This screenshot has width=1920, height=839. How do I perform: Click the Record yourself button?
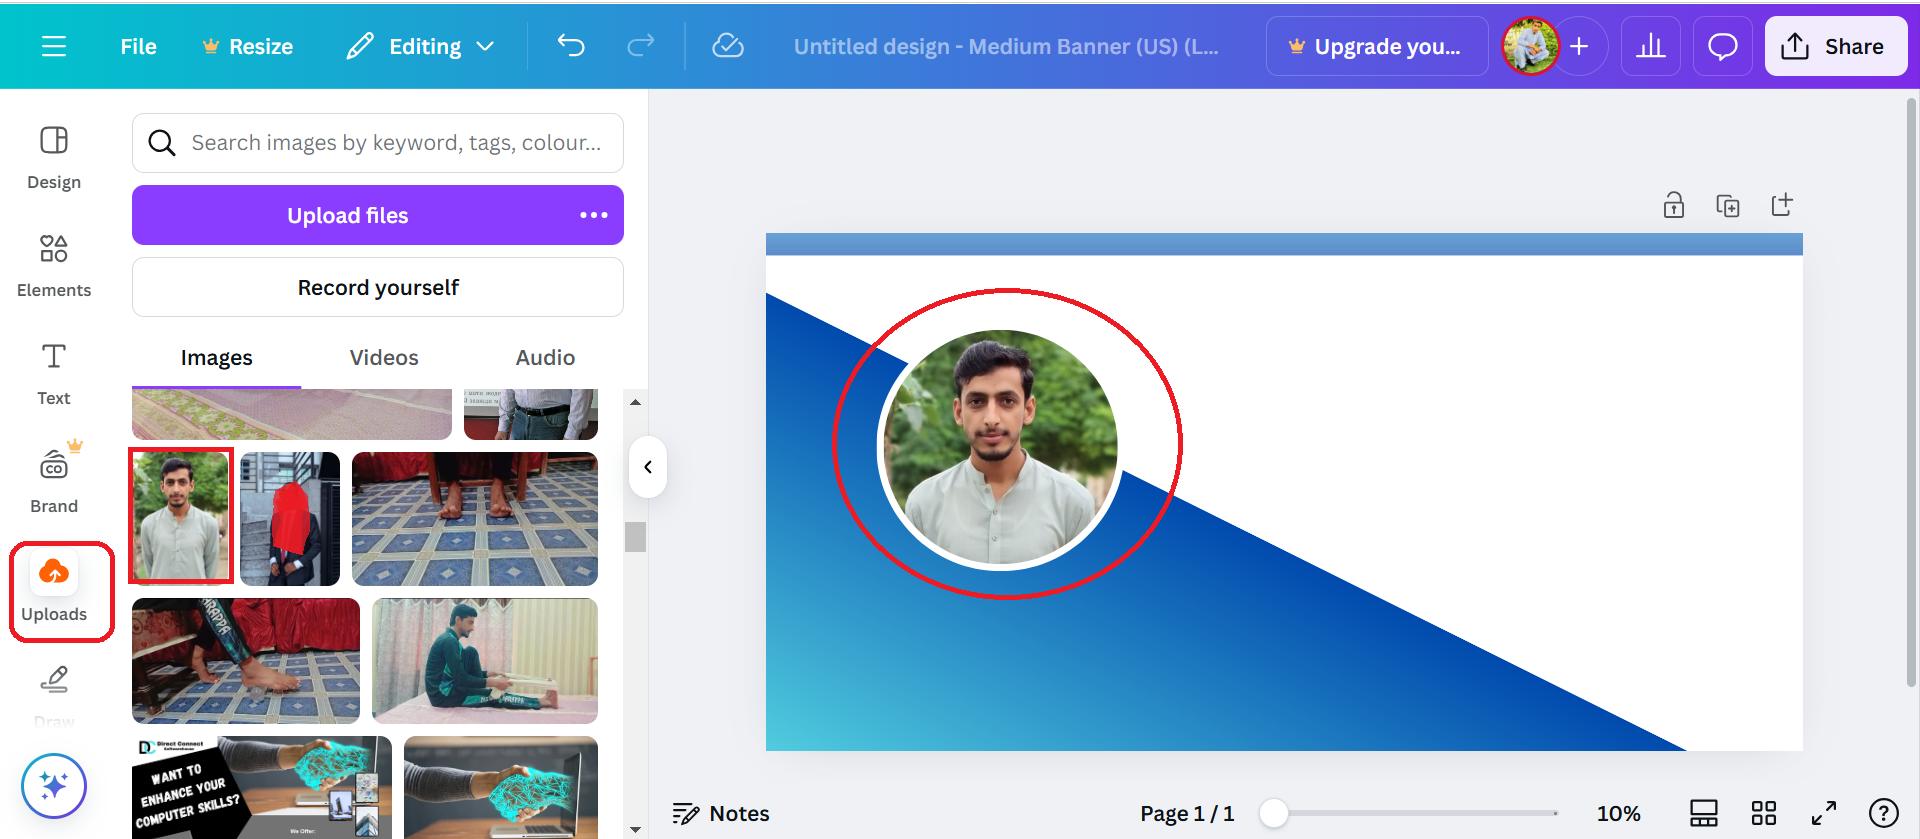click(378, 288)
